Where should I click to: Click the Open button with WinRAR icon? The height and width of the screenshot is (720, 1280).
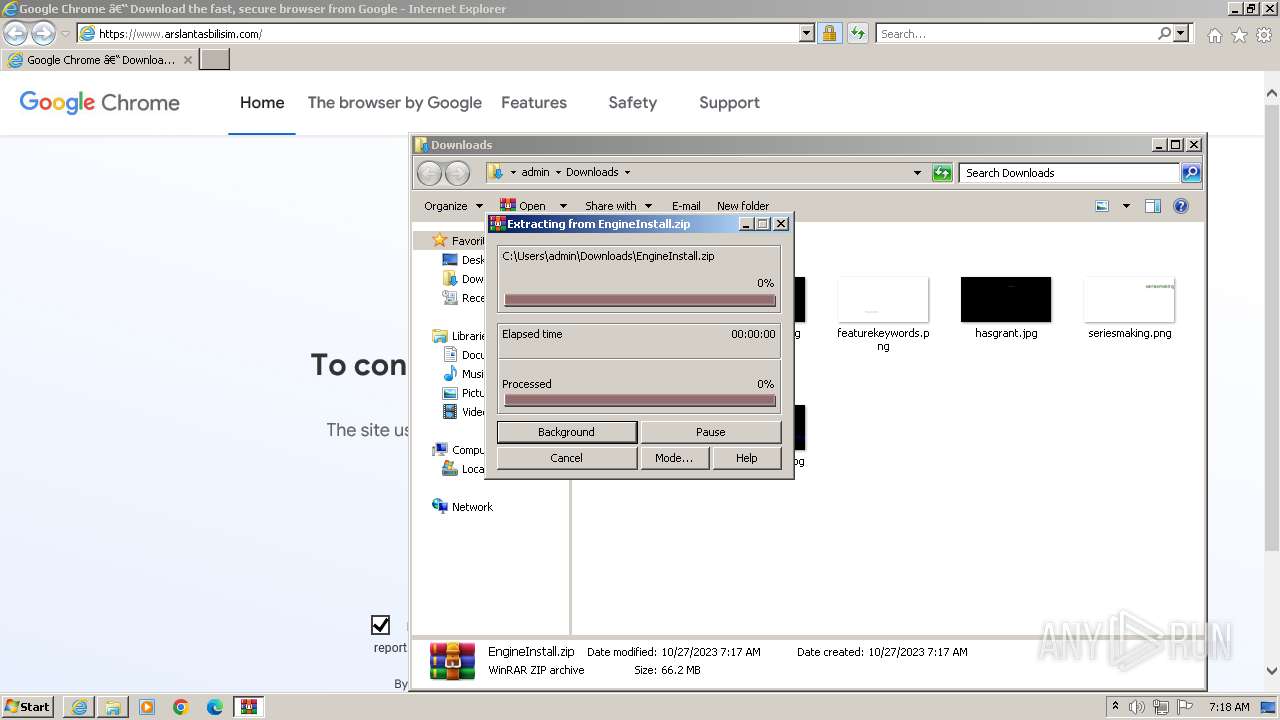click(523, 206)
